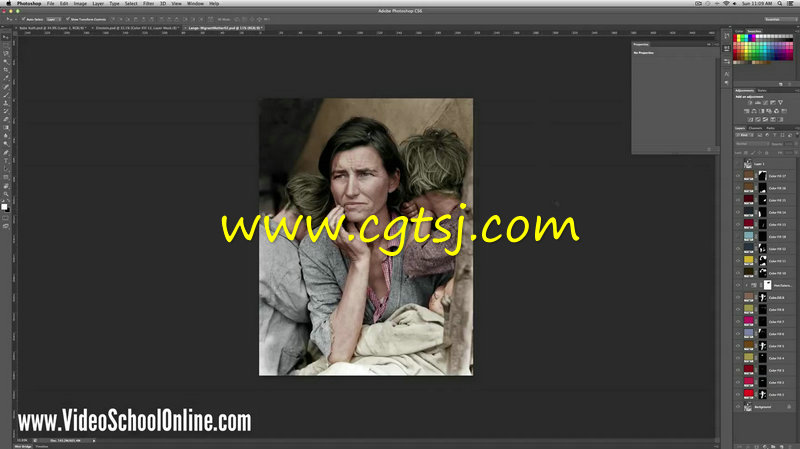Switch to the Color panel tab
Image resolution: width=800 pixels, height=449 pixels.
[739, 31]
